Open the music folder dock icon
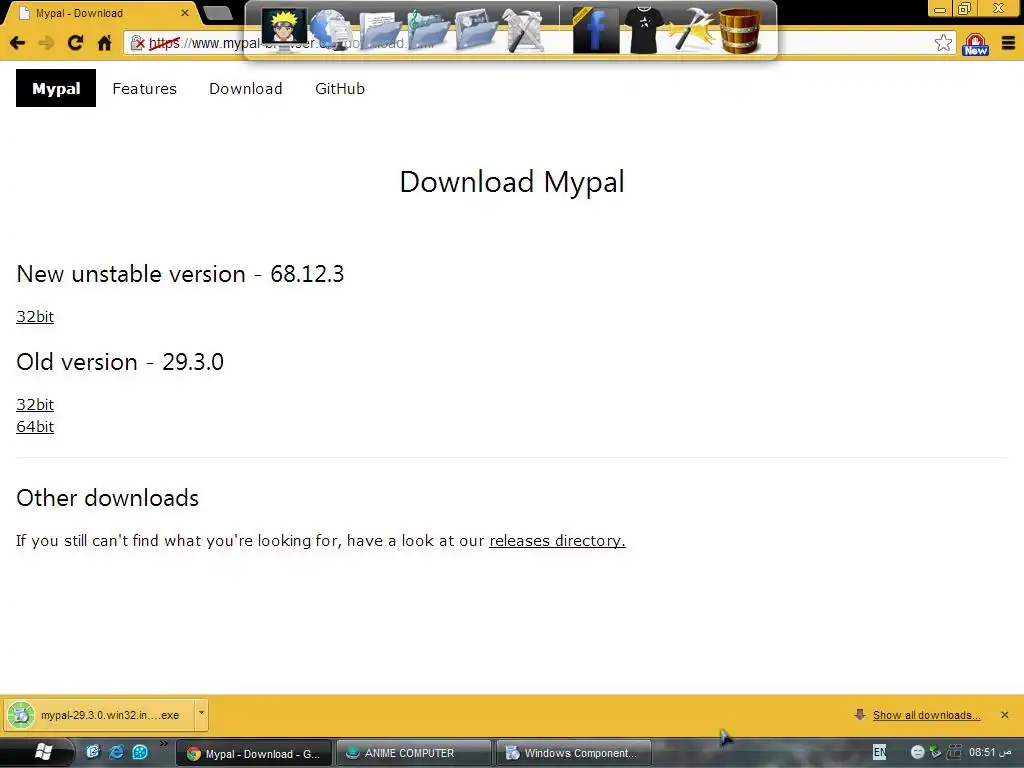Viewport: 1024px width, 768px height. point(428,29)
